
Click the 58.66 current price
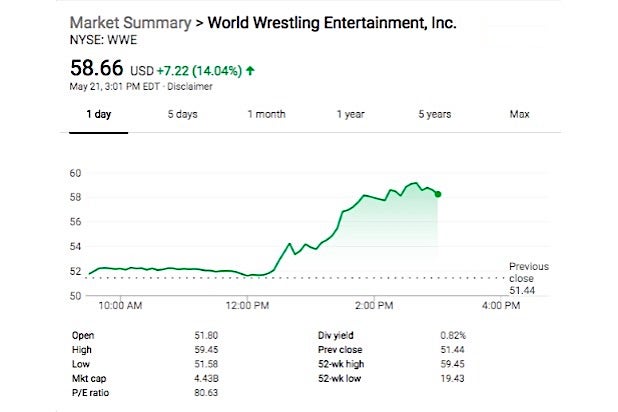point(98,69)
